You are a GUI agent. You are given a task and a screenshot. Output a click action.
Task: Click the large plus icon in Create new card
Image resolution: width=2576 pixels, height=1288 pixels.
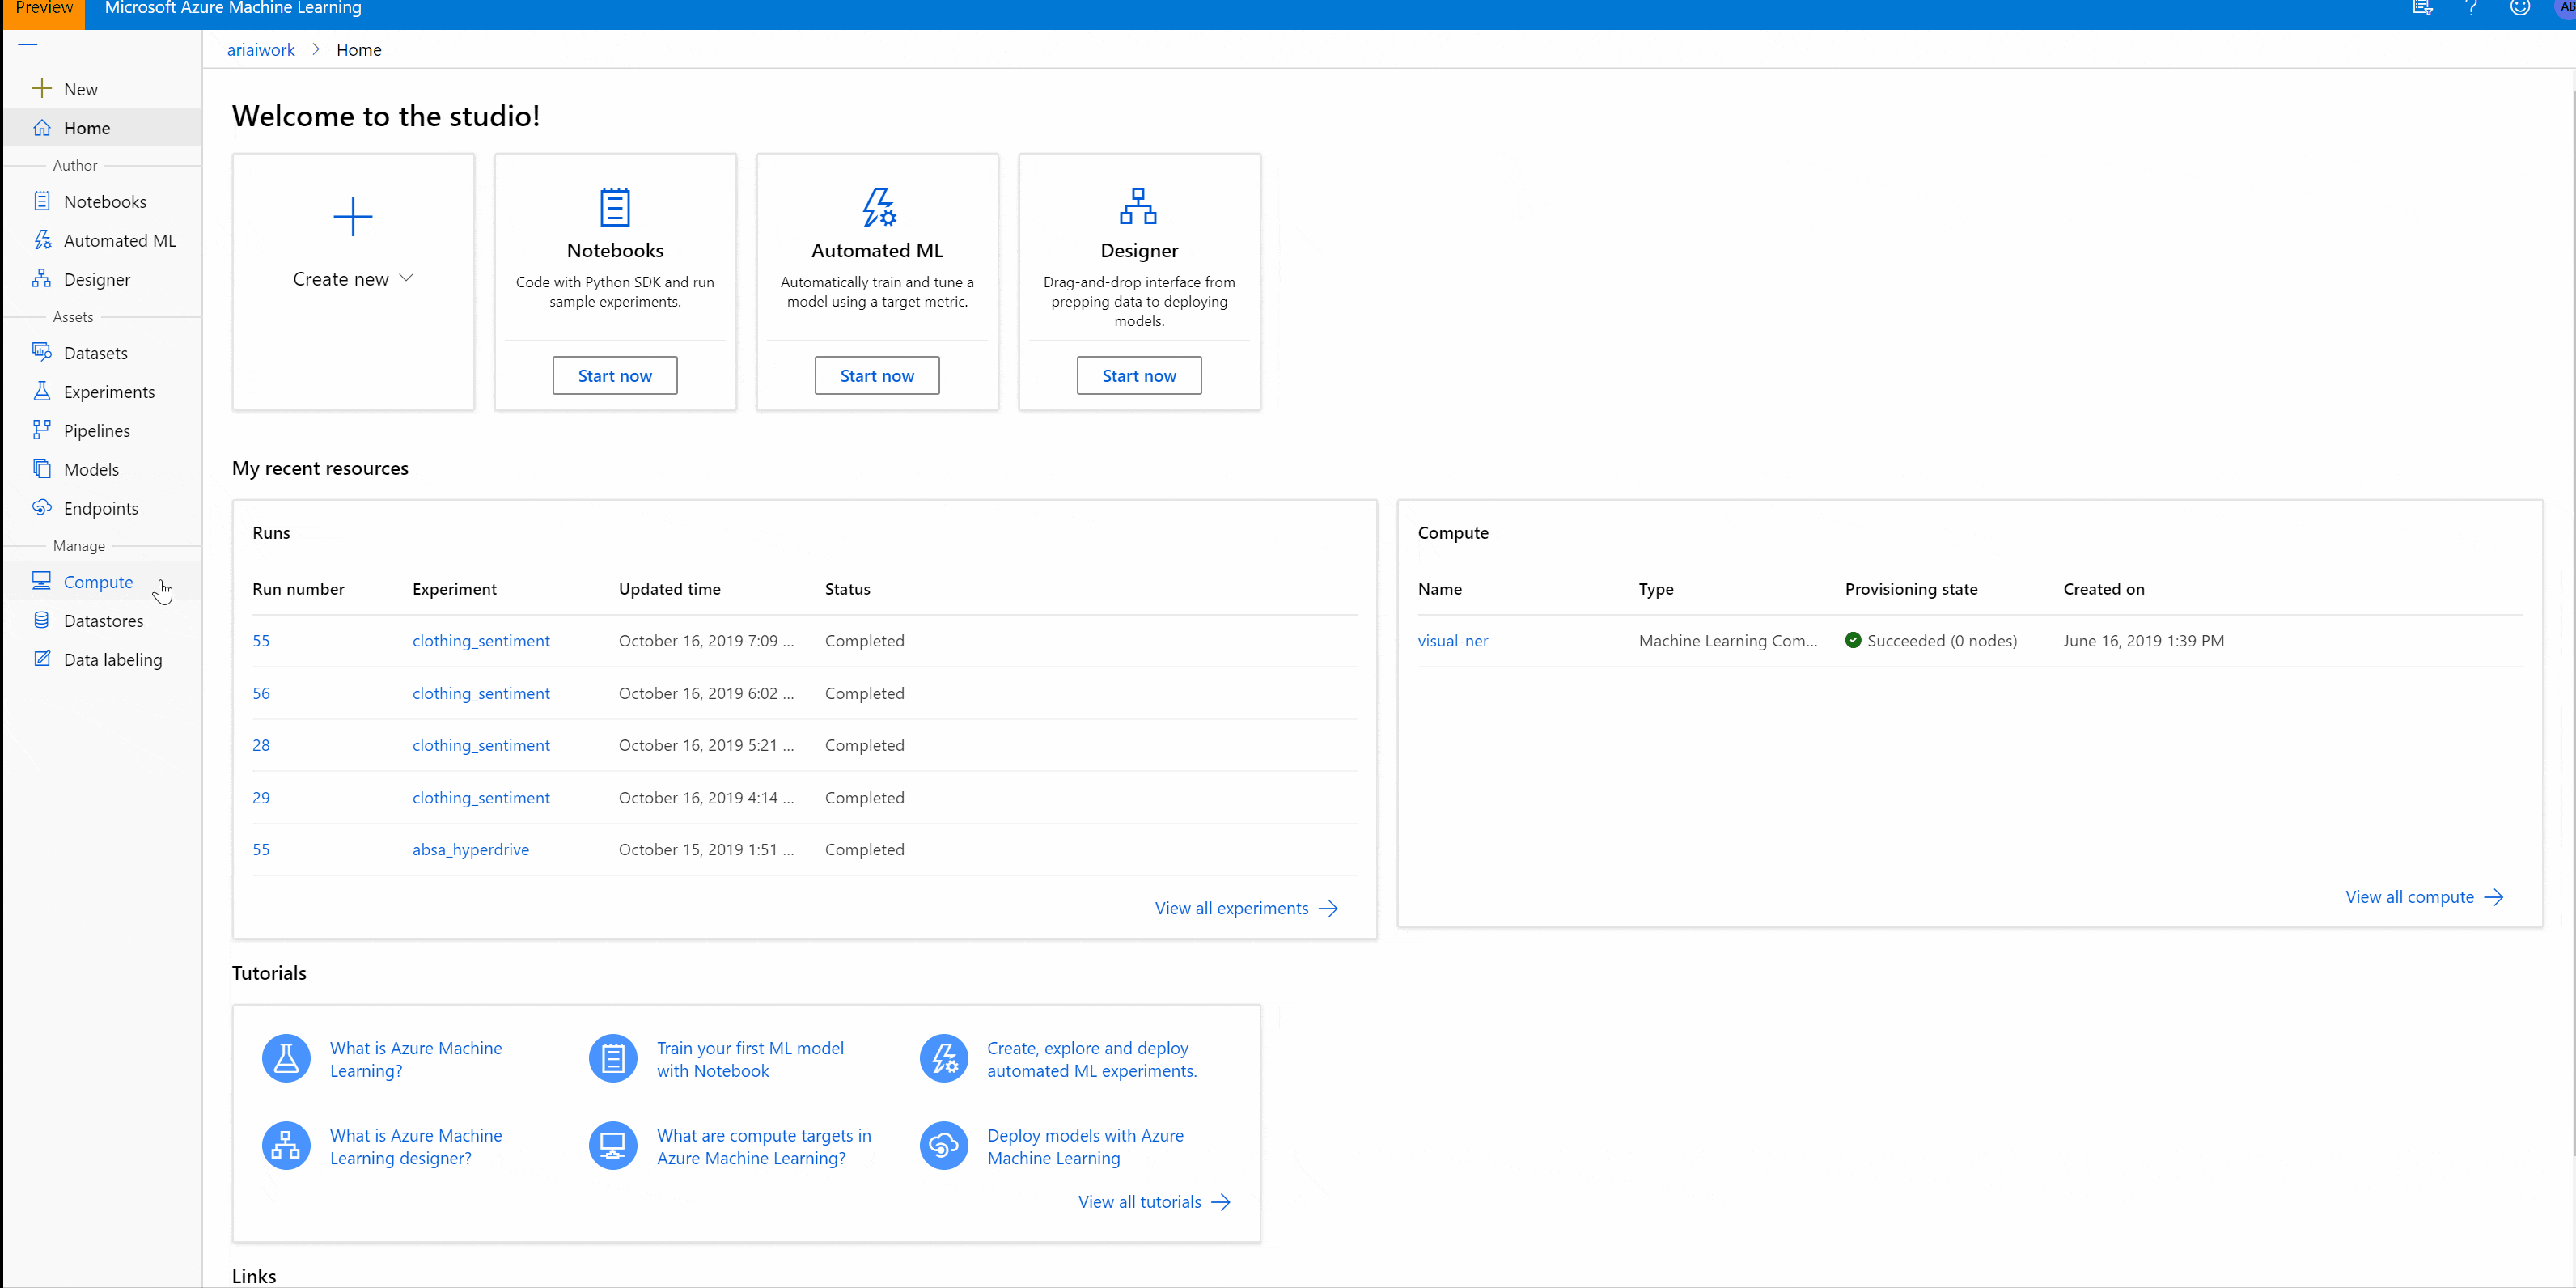click(352, 217)
